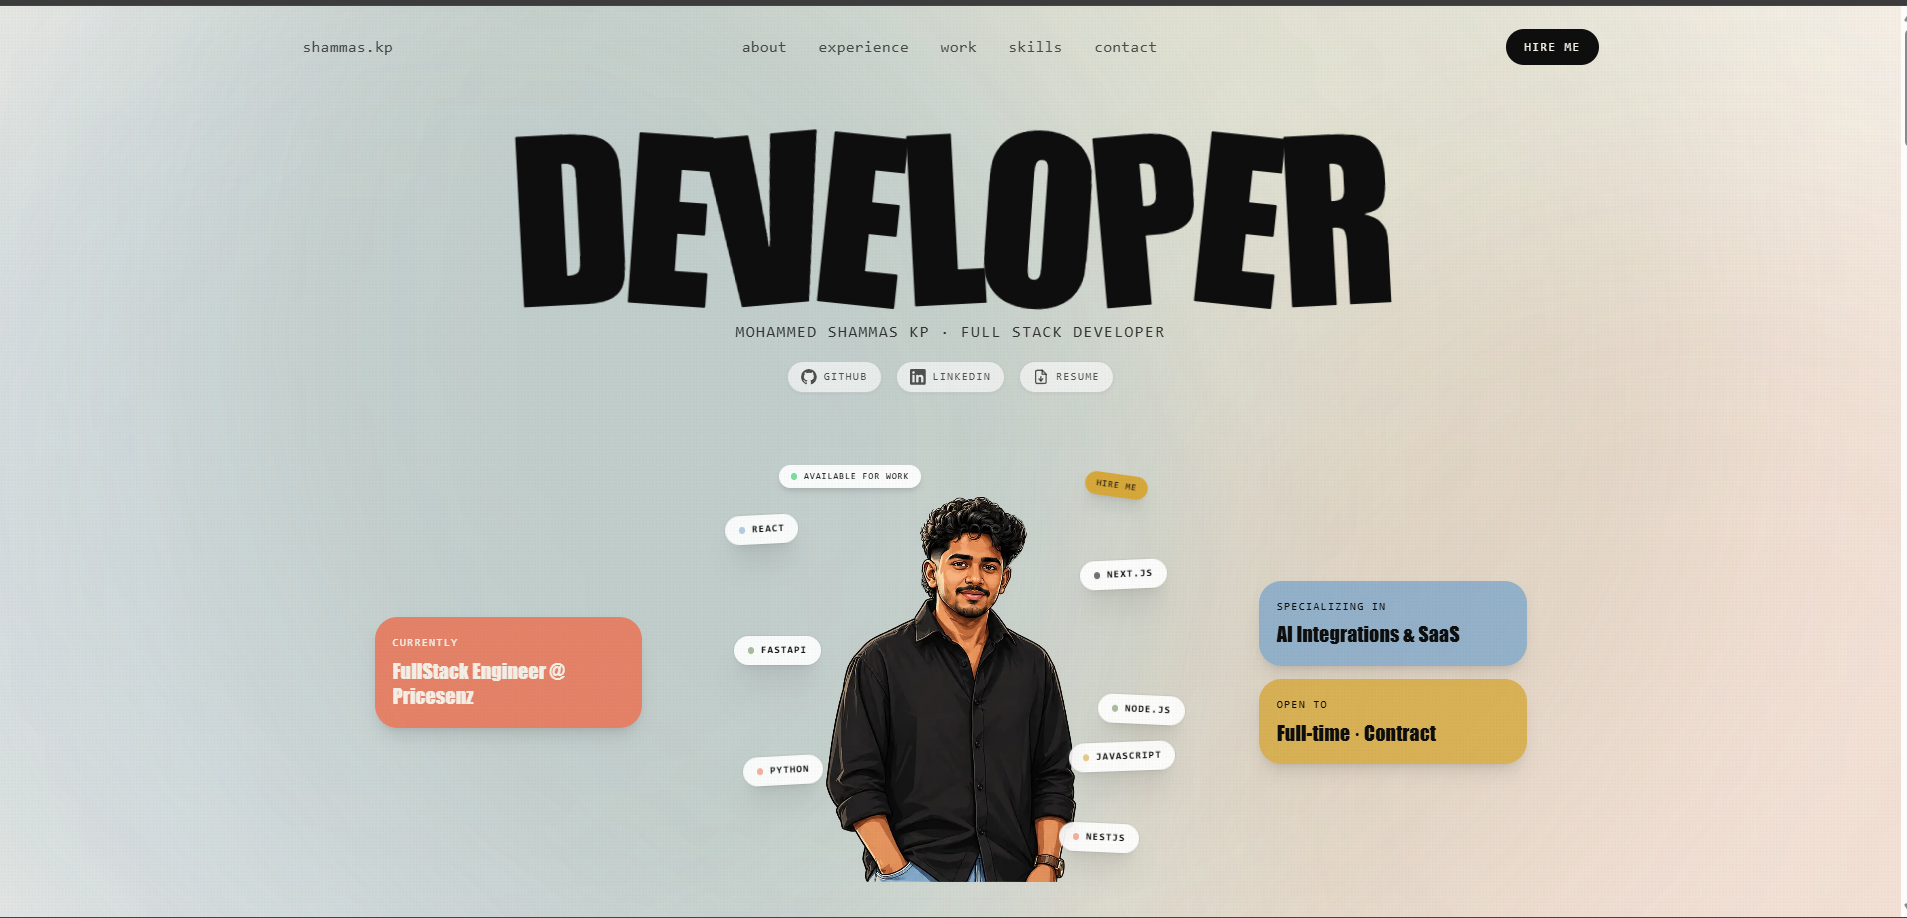Open the contact nav link
The height and width of the screenshot is (918, 1907).
point(1125,47)
